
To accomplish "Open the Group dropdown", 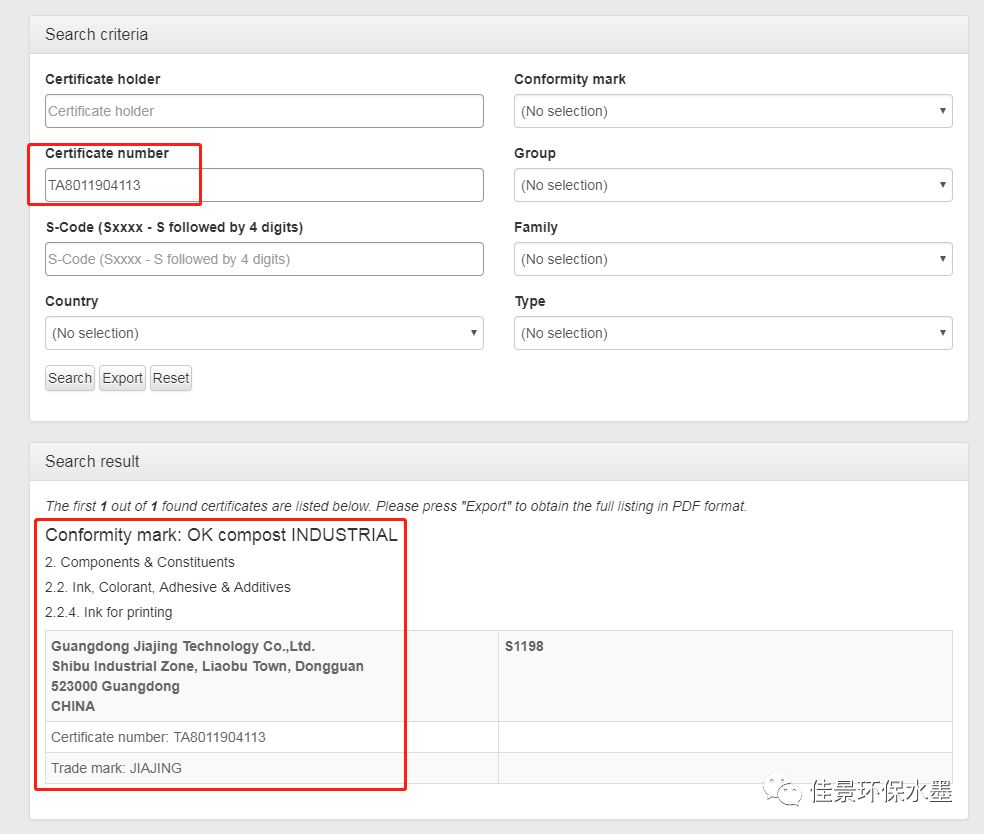I will 733,185.
